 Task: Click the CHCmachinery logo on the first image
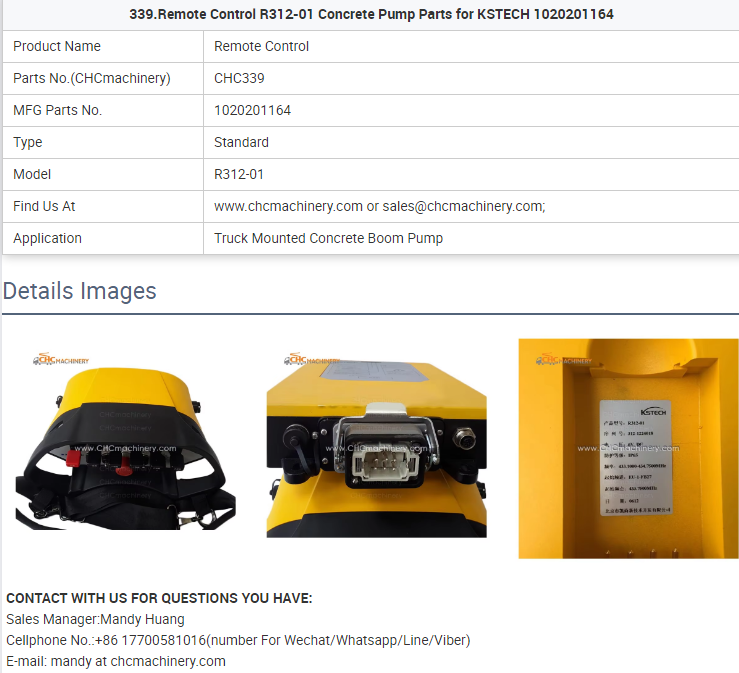pyautogui.click(x=61, y=360)
